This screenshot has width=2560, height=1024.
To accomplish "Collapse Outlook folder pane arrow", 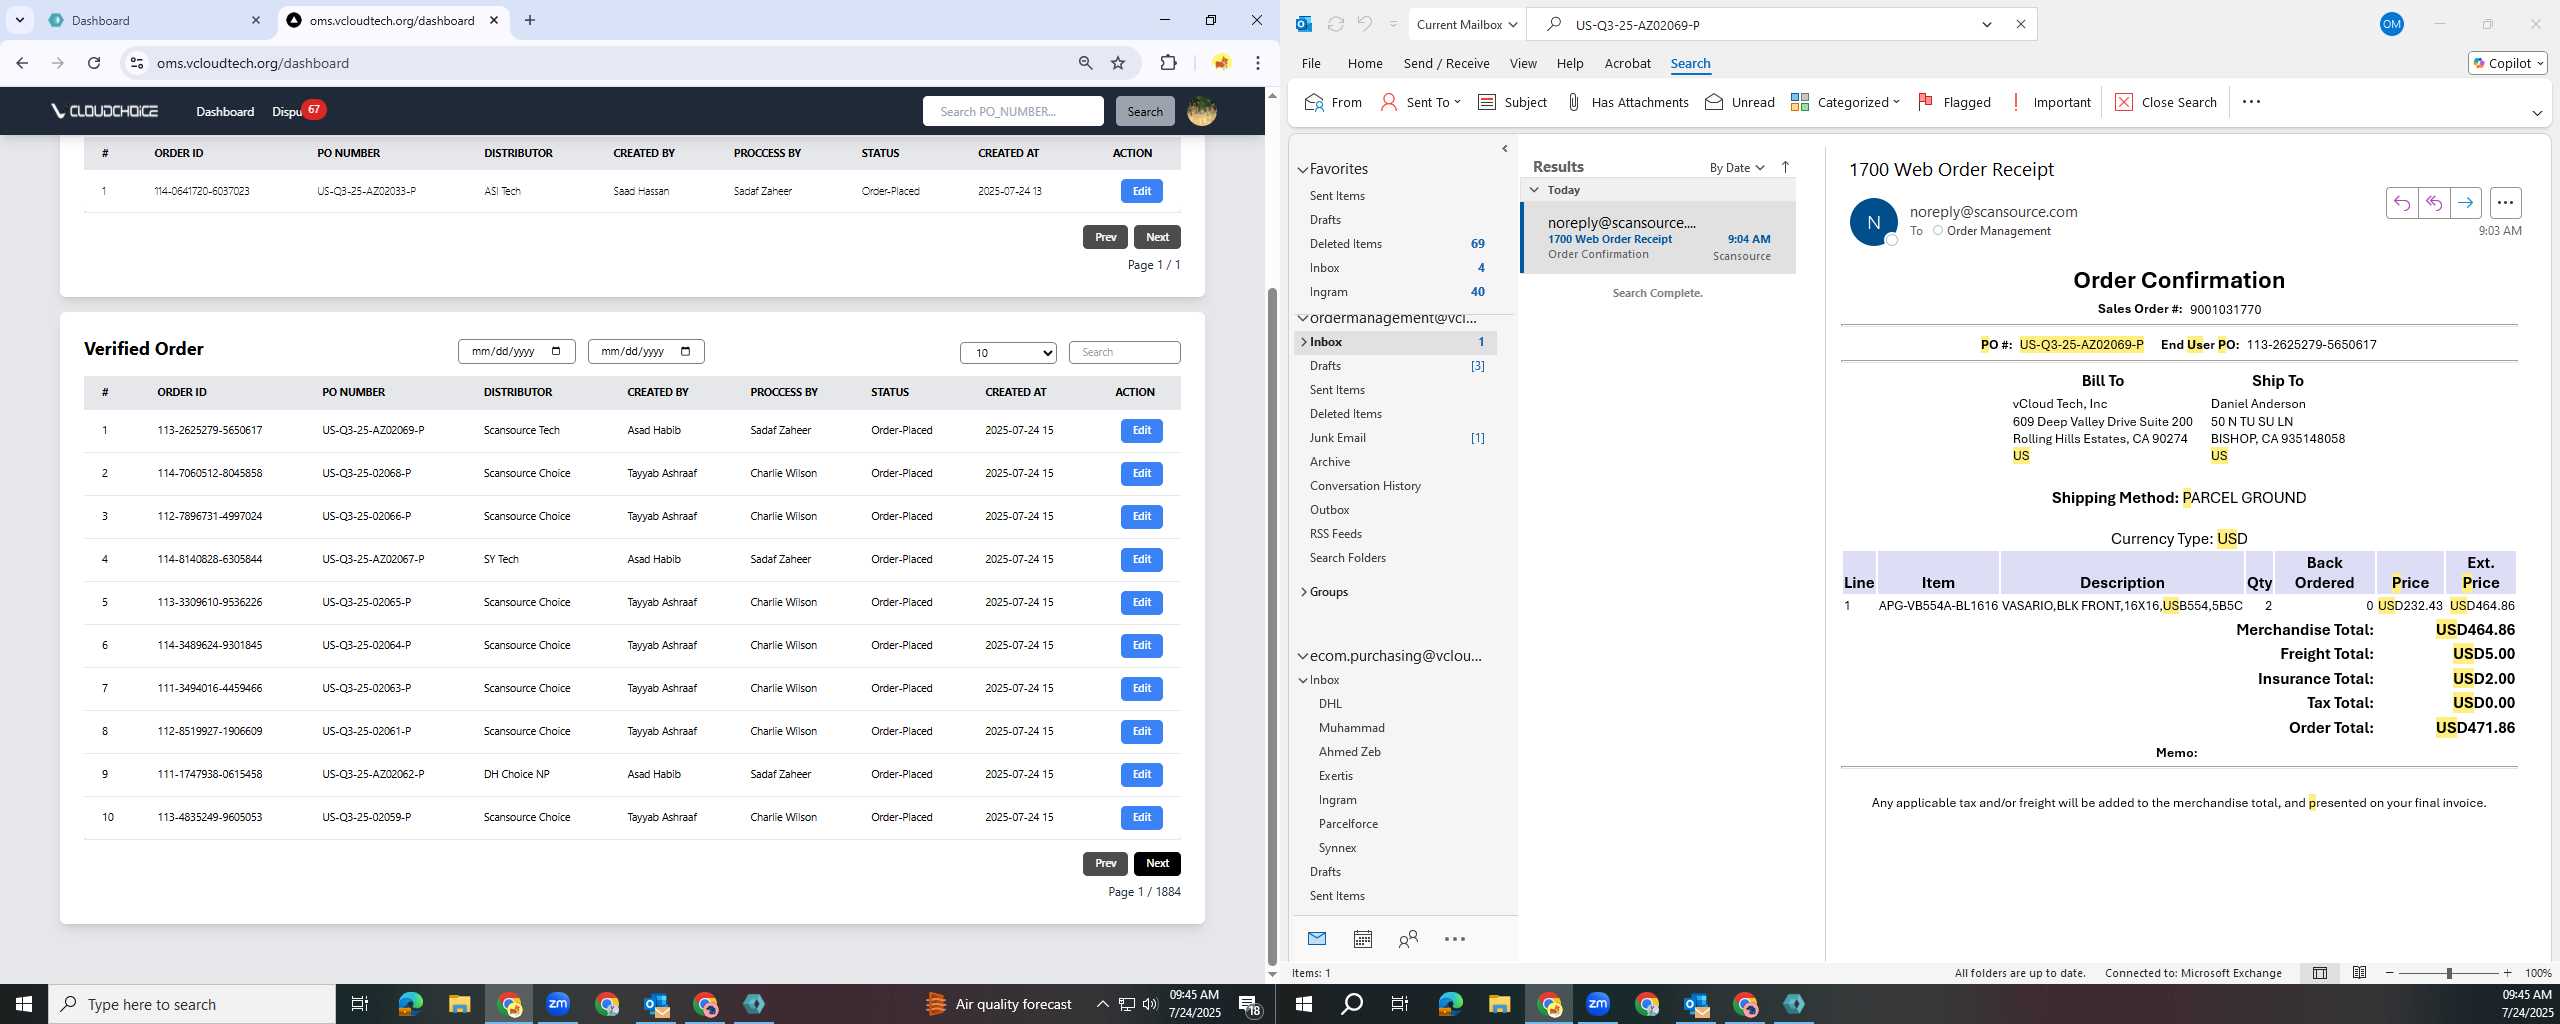I will click(1505, 149).
